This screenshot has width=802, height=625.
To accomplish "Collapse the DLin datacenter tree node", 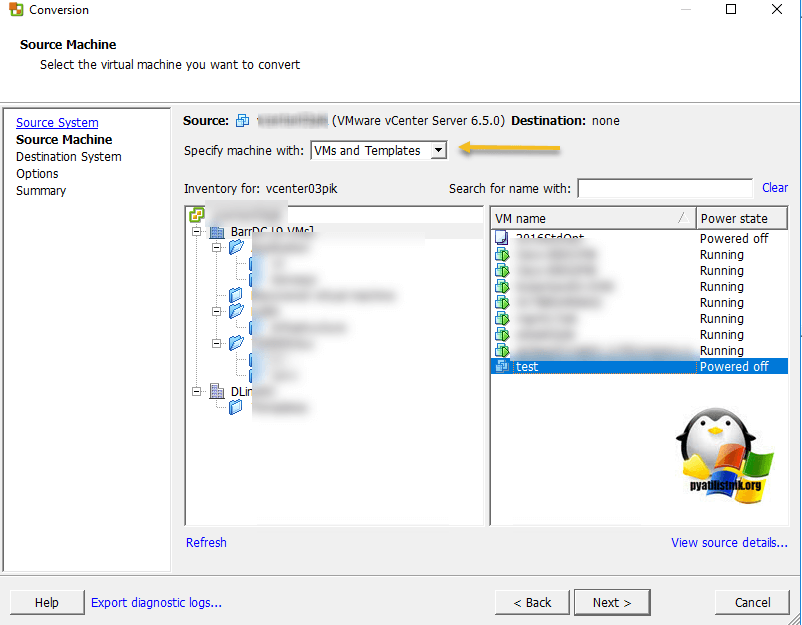I will point(197,392).
